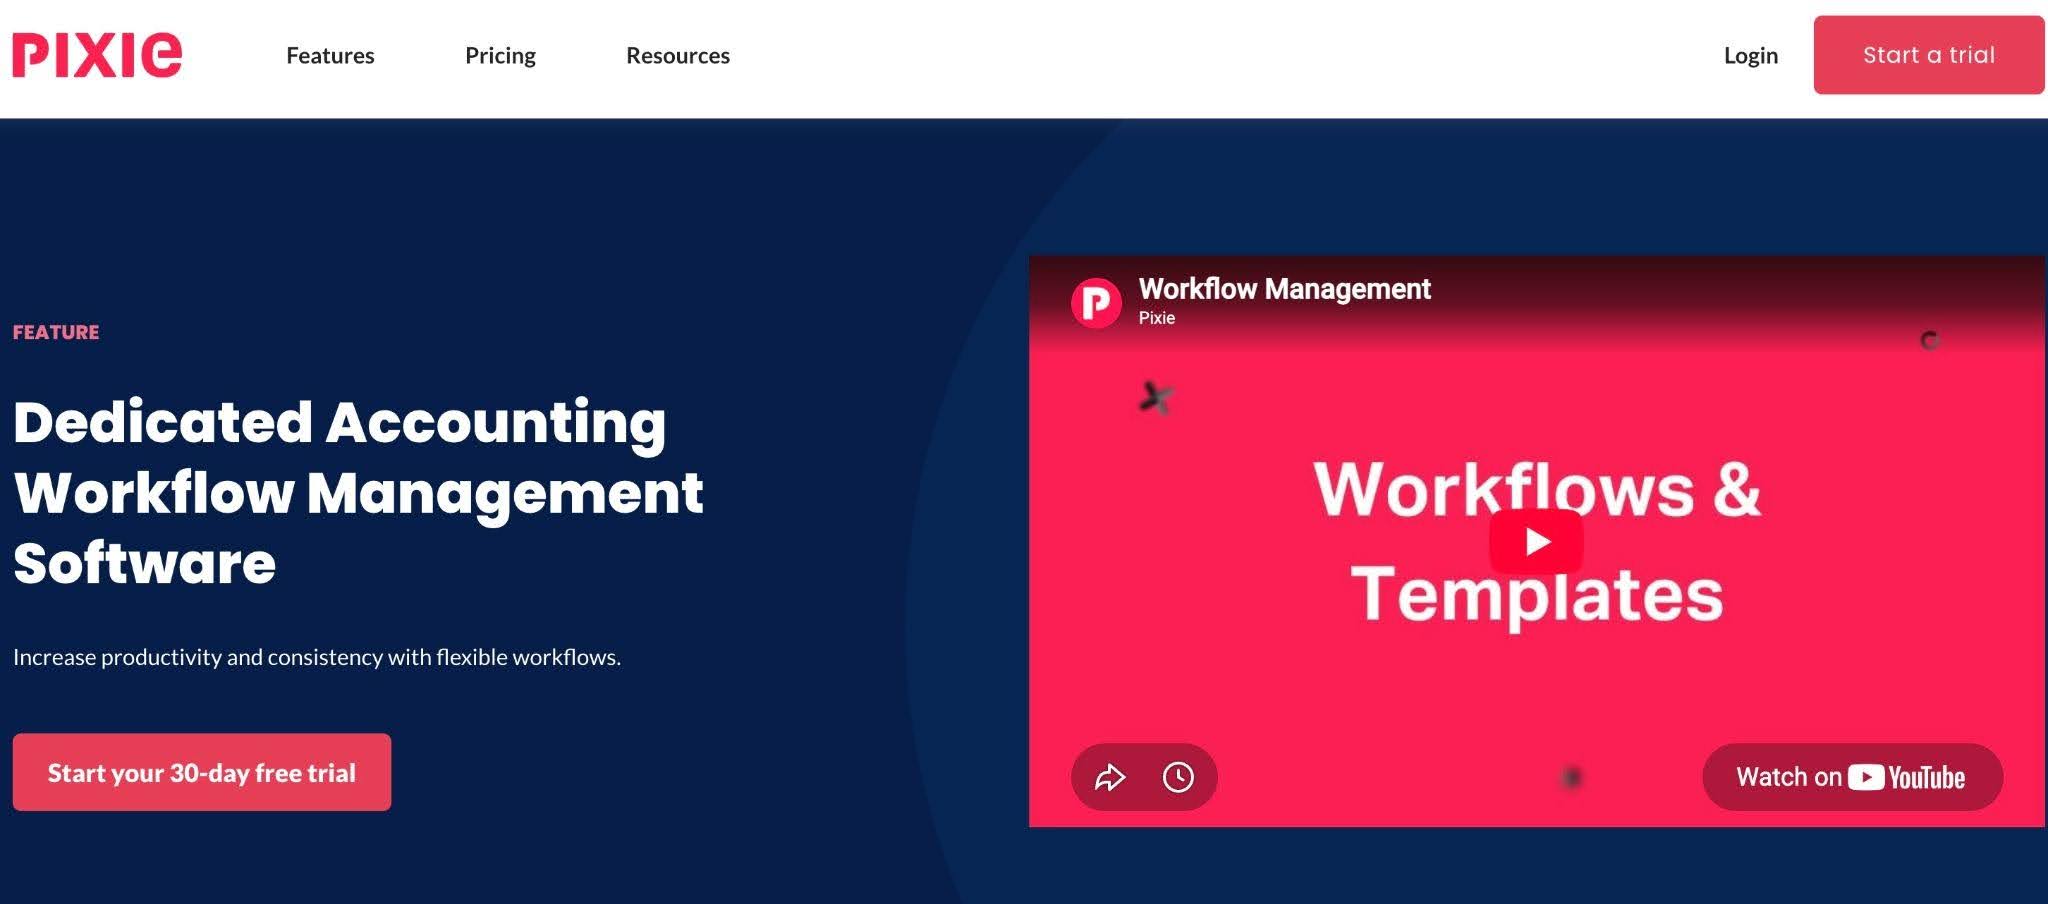Click the Share arrow icon on video
2048x904 pixels.
[1110, 777]
